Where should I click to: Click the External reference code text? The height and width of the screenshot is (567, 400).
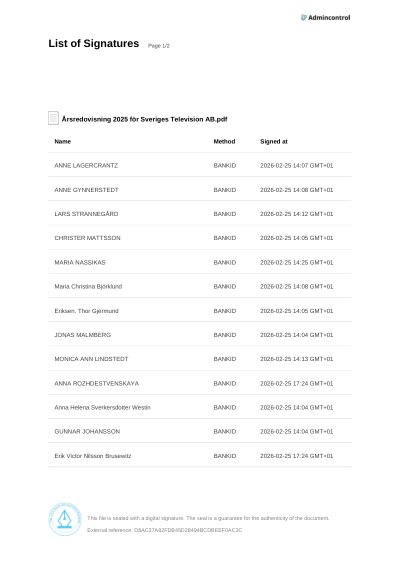165,530
